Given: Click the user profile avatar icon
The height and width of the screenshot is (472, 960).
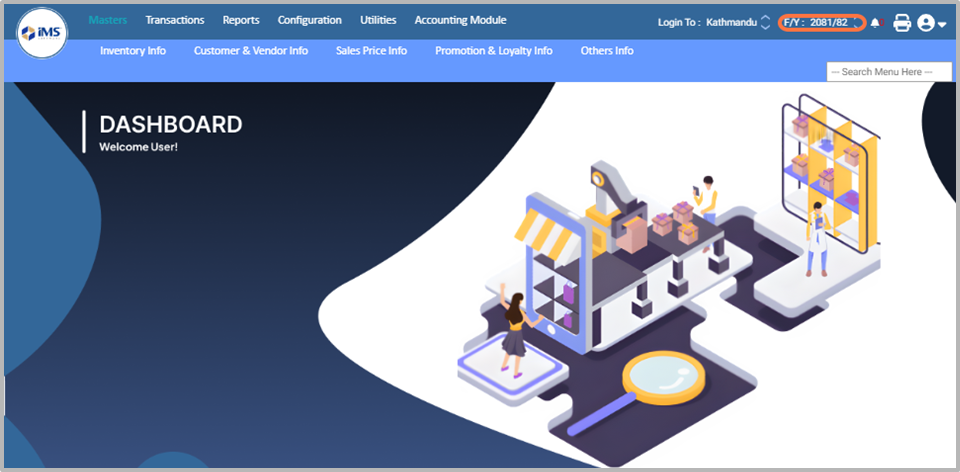Looking at the screenshot, I should click(x=926, y=23).
